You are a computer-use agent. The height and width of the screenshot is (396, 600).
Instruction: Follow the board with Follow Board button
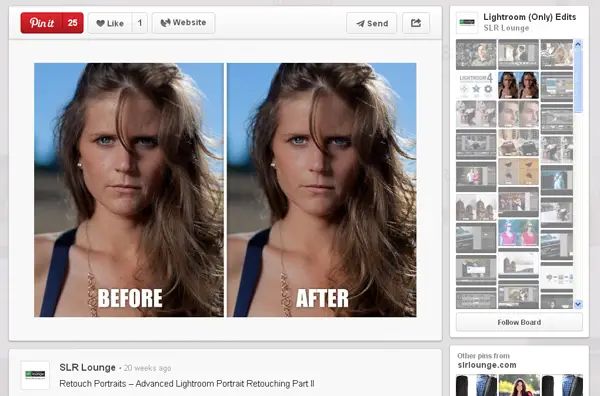click(x=519, y=322)
